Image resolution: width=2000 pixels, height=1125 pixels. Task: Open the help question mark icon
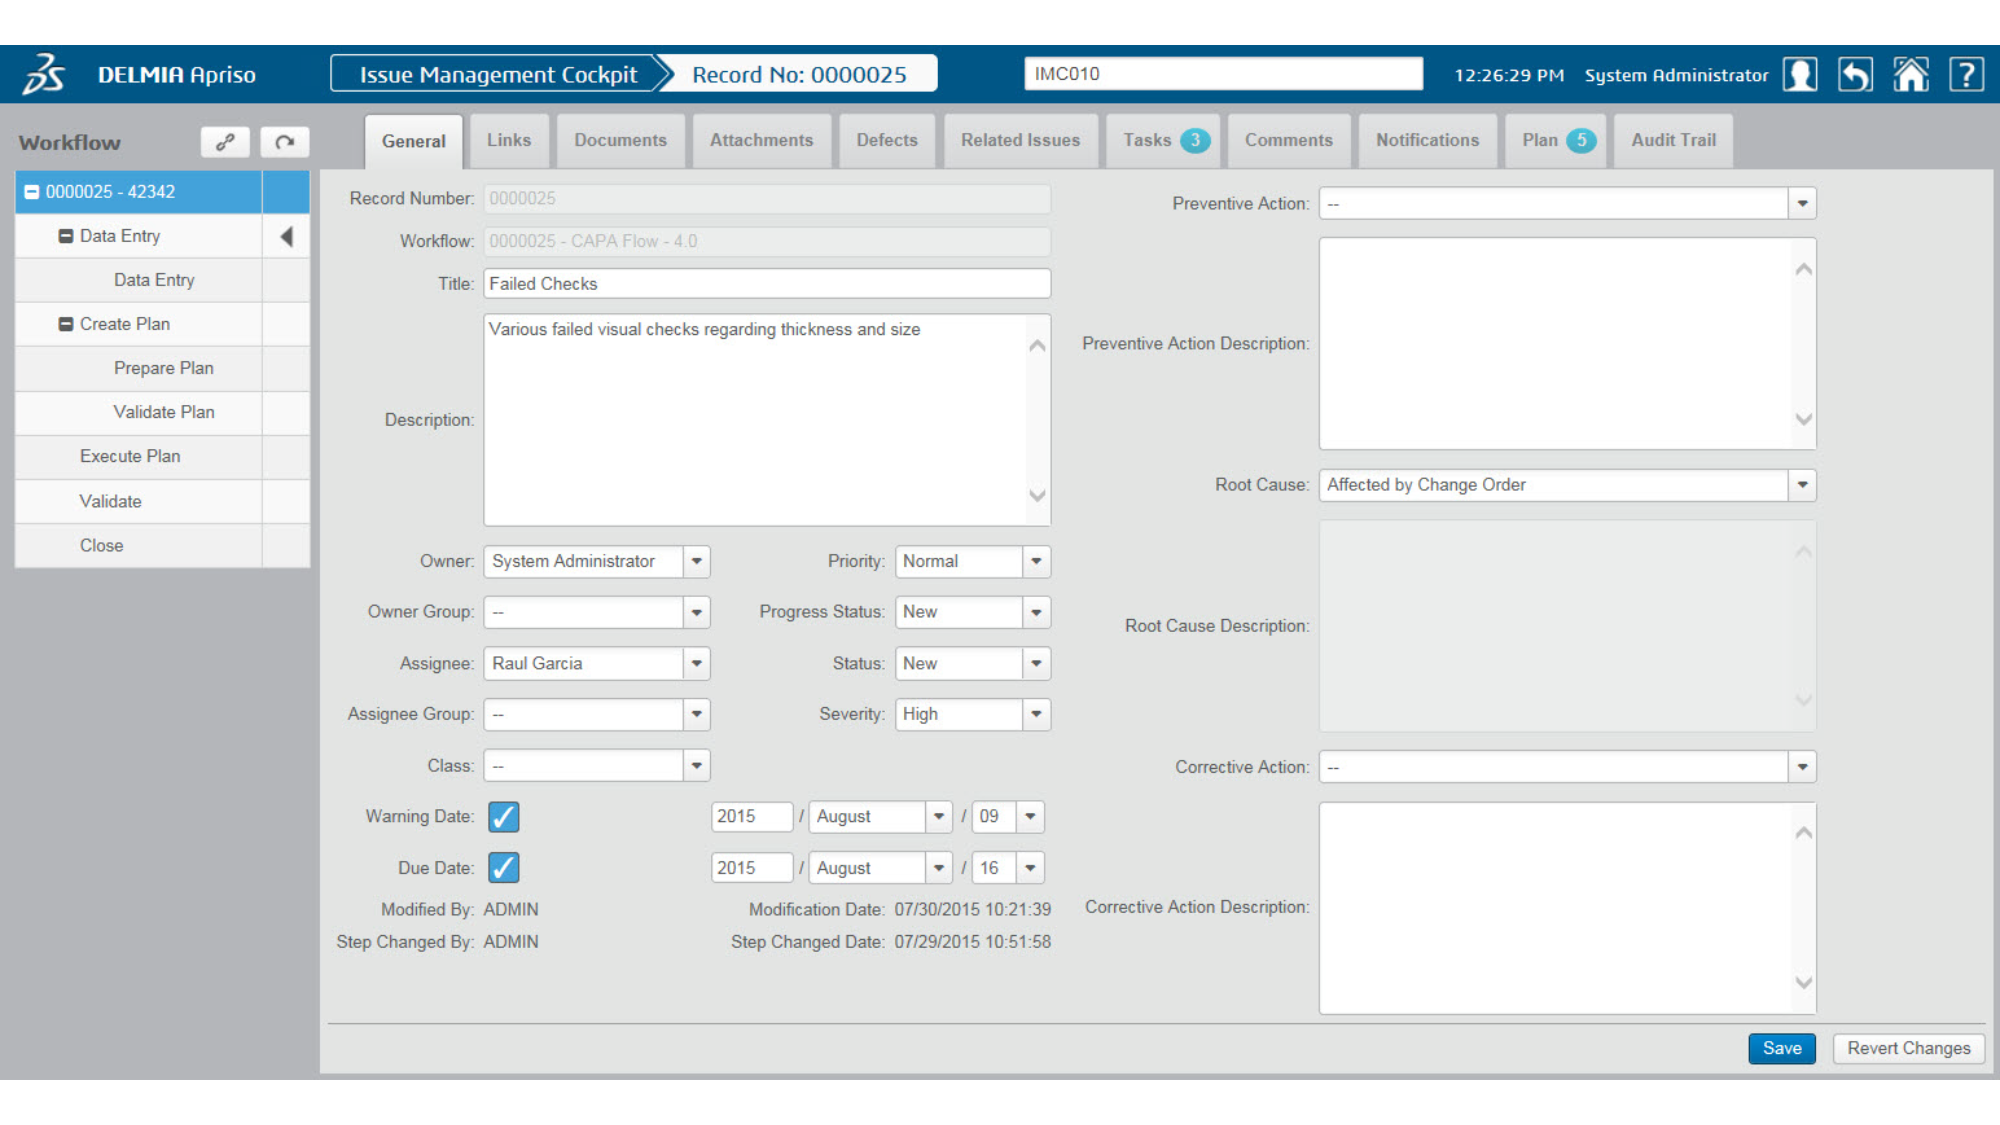click(x=1966, y=75)
